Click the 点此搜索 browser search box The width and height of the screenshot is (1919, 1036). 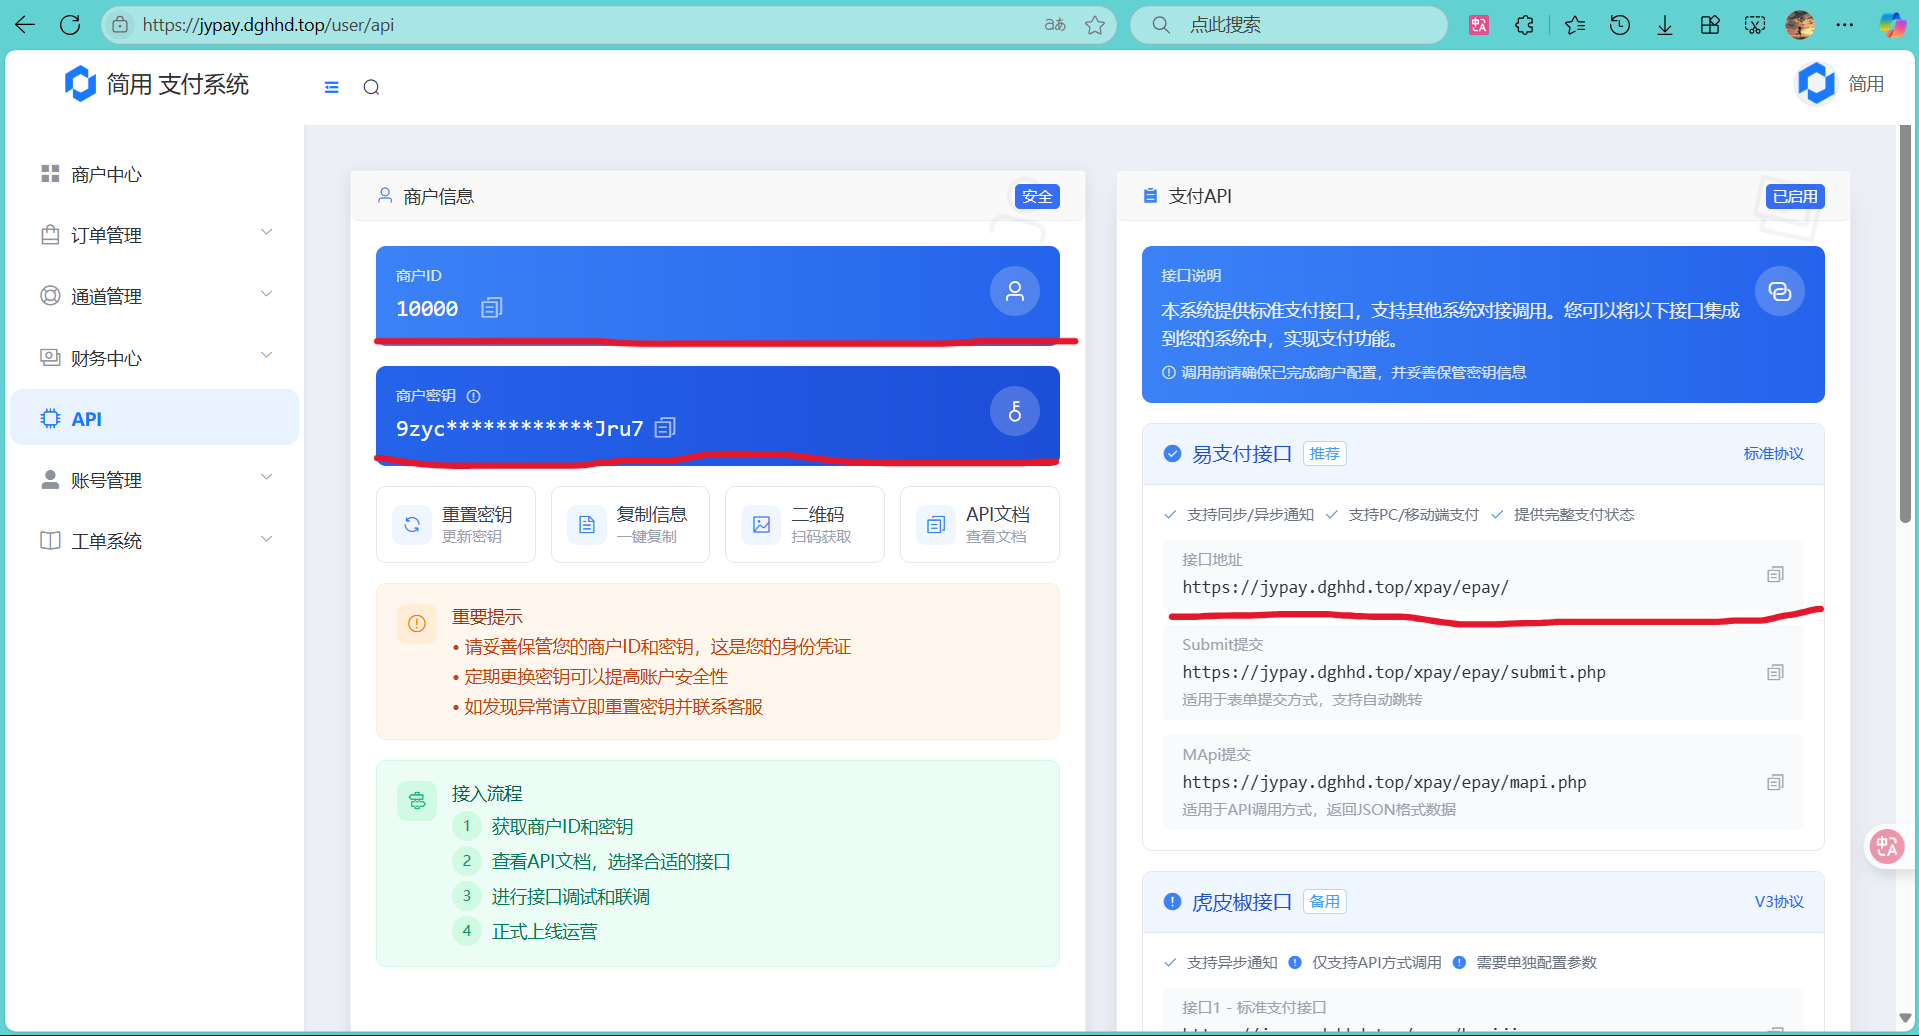point(1288,25)
